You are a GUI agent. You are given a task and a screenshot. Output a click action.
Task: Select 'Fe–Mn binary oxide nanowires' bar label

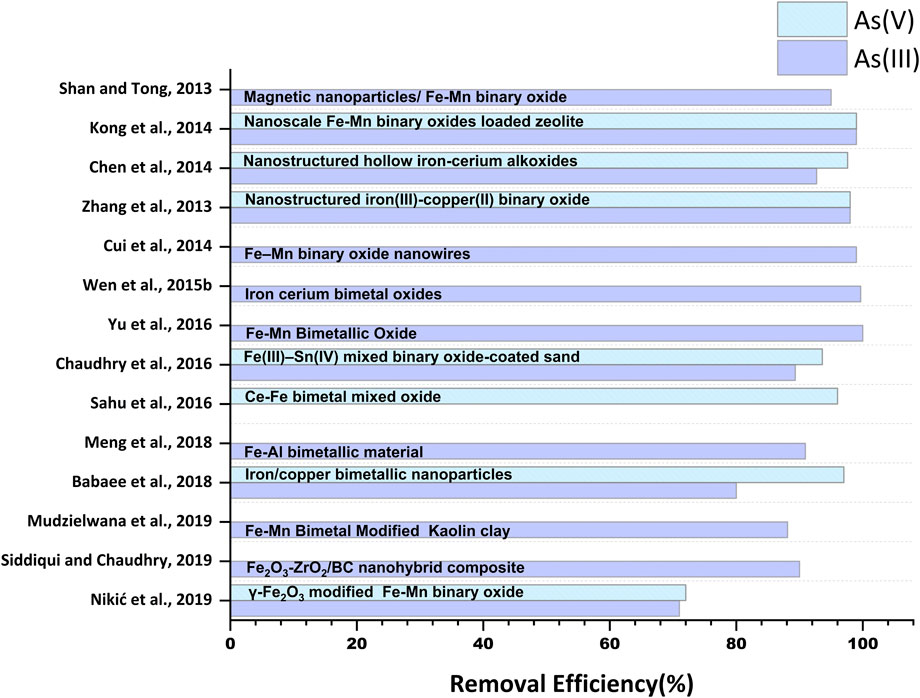(x=357, y=254)
